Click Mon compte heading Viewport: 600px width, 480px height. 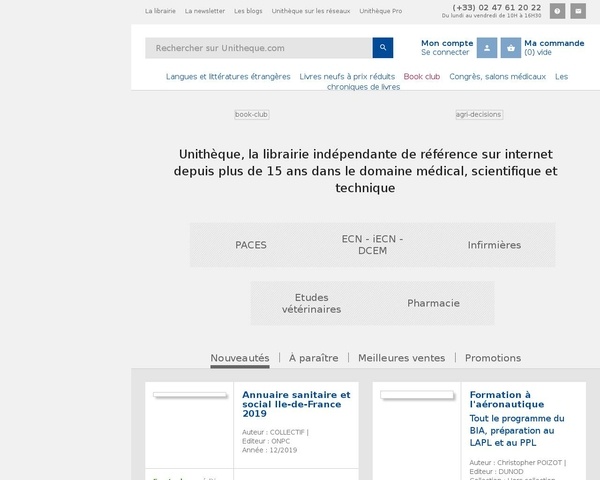click(x=447, y=43)
